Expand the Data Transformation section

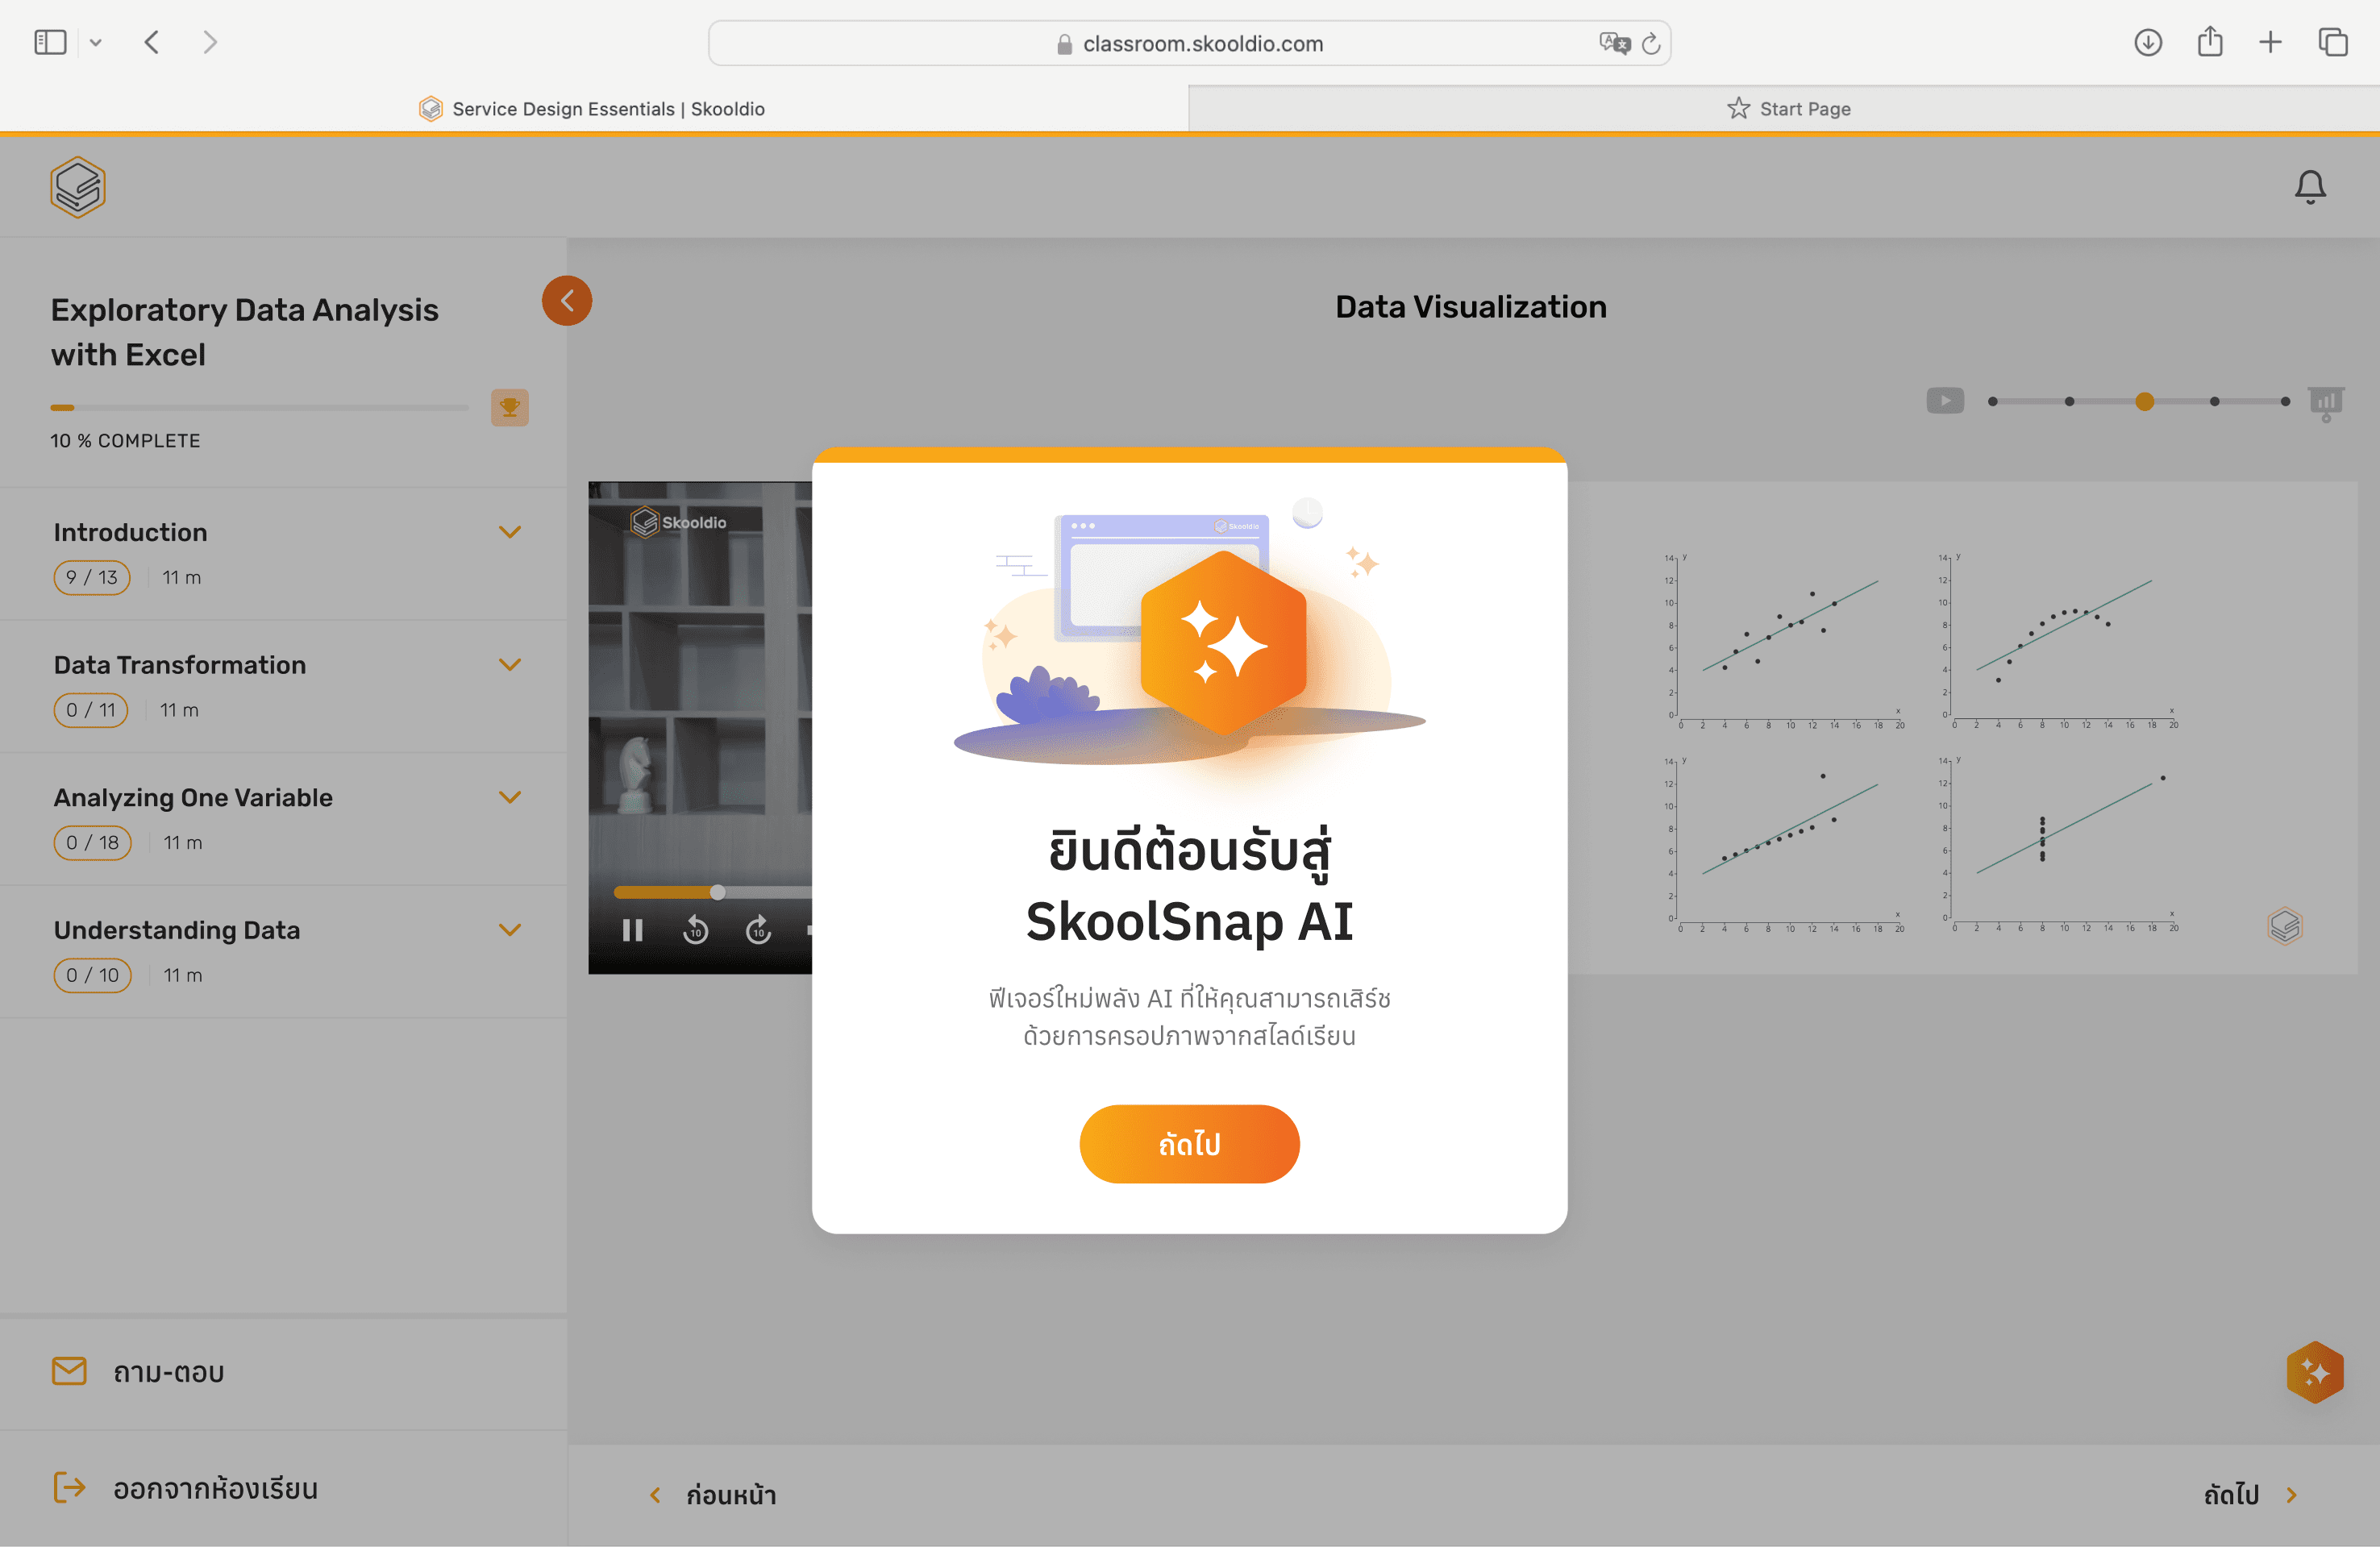tap(510, 665)
